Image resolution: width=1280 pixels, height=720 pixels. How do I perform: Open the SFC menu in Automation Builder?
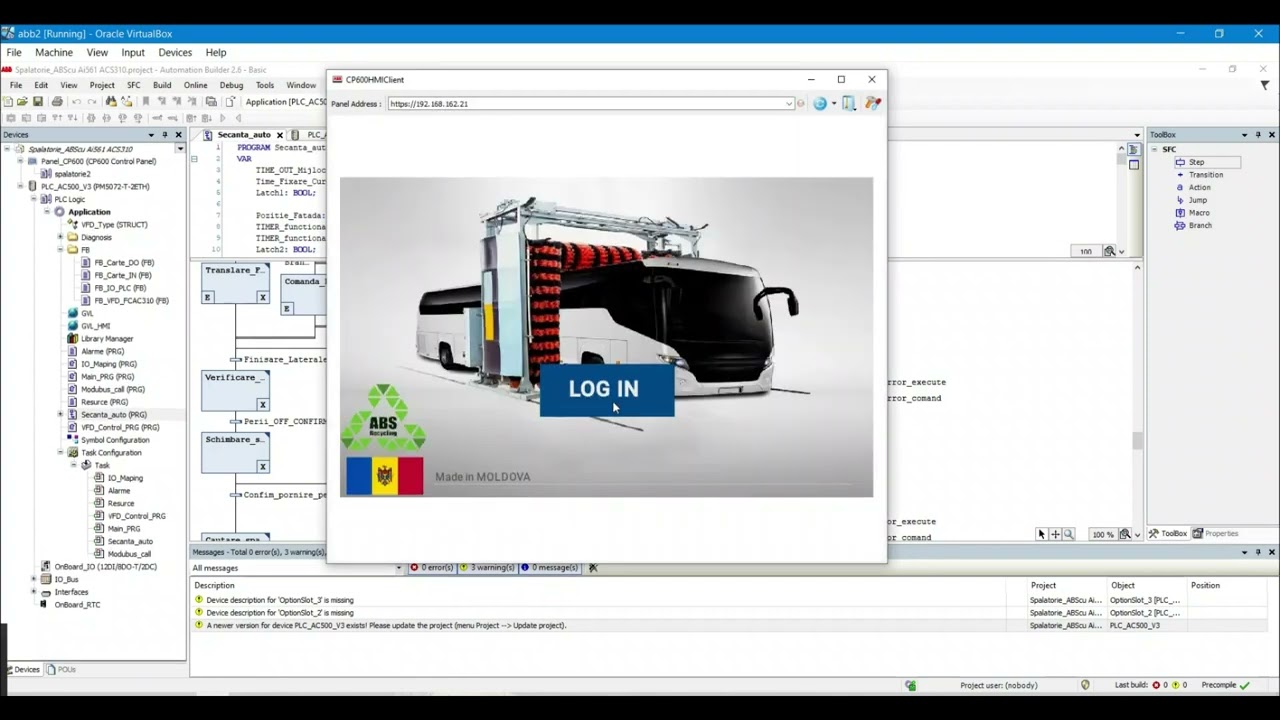pyautogui.click(x=133, y=85)
